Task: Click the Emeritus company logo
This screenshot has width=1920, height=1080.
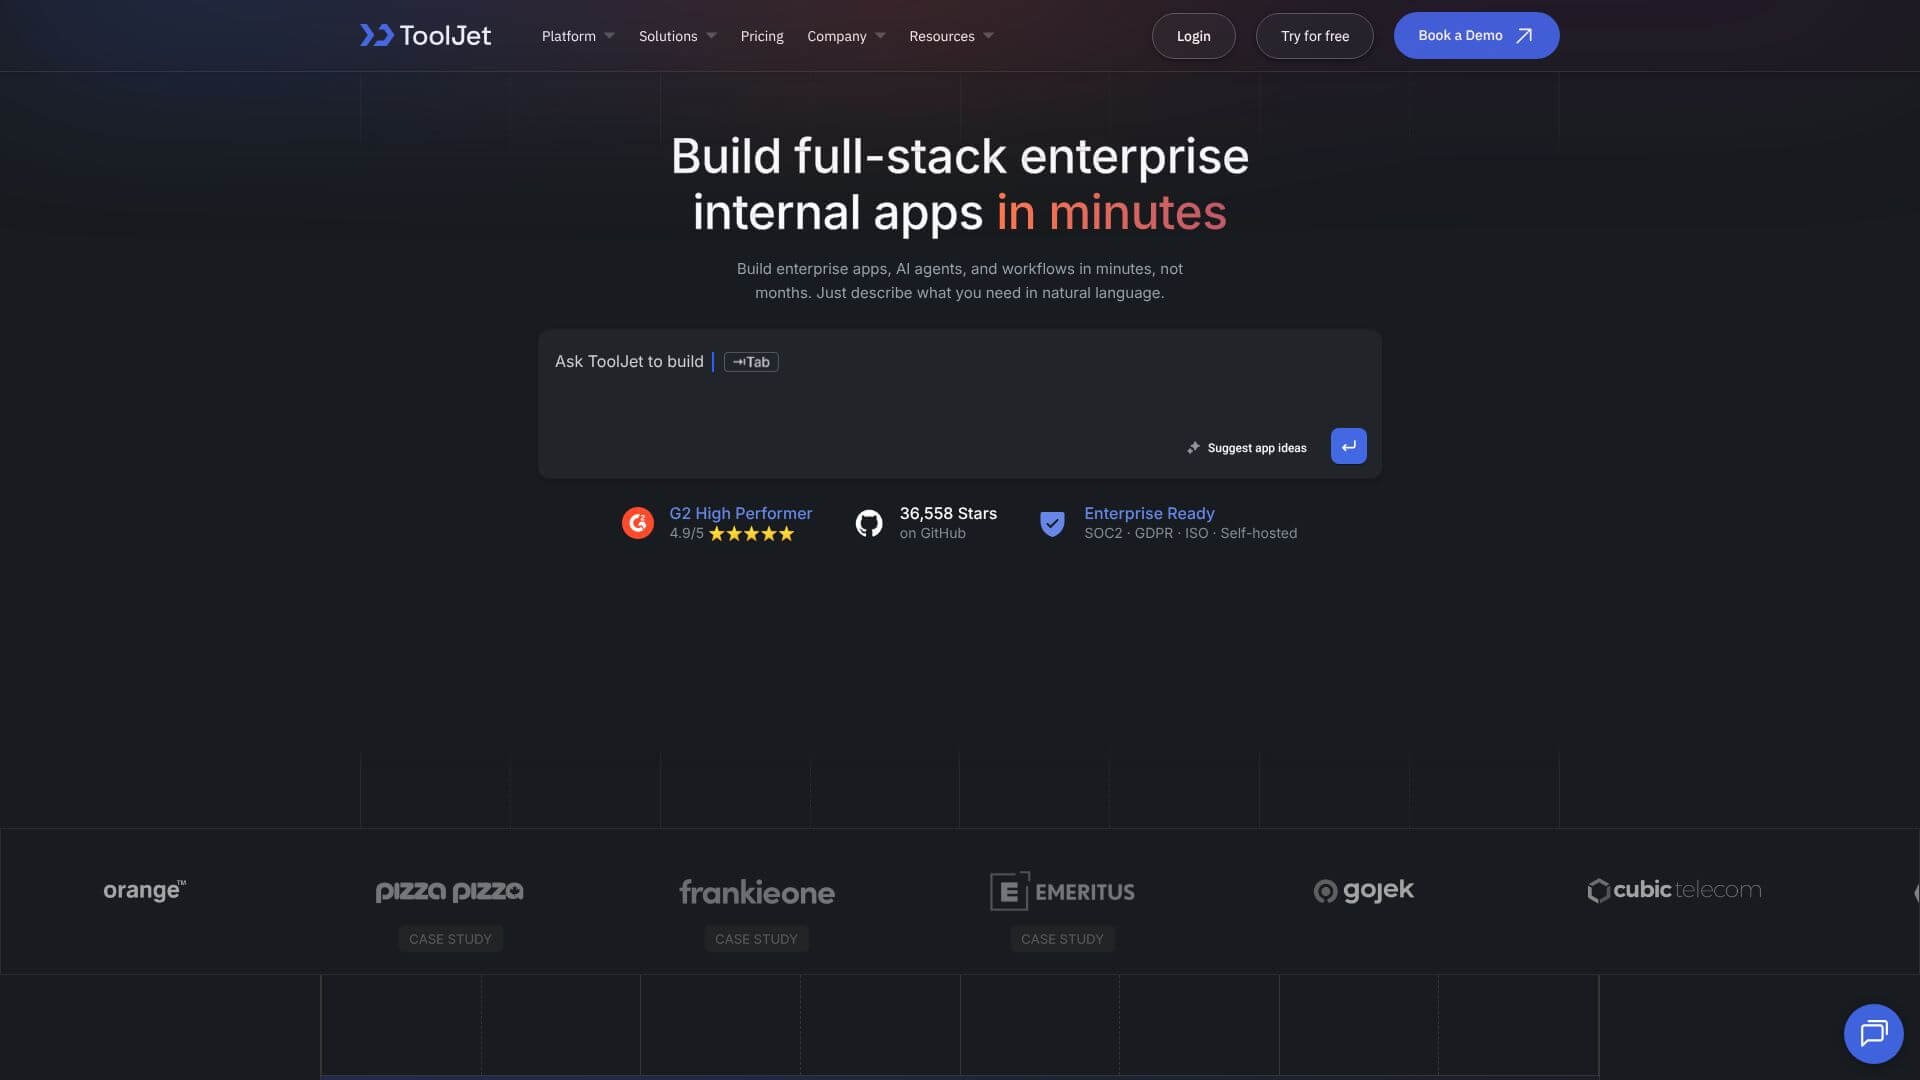Action: click(1062, 891)
